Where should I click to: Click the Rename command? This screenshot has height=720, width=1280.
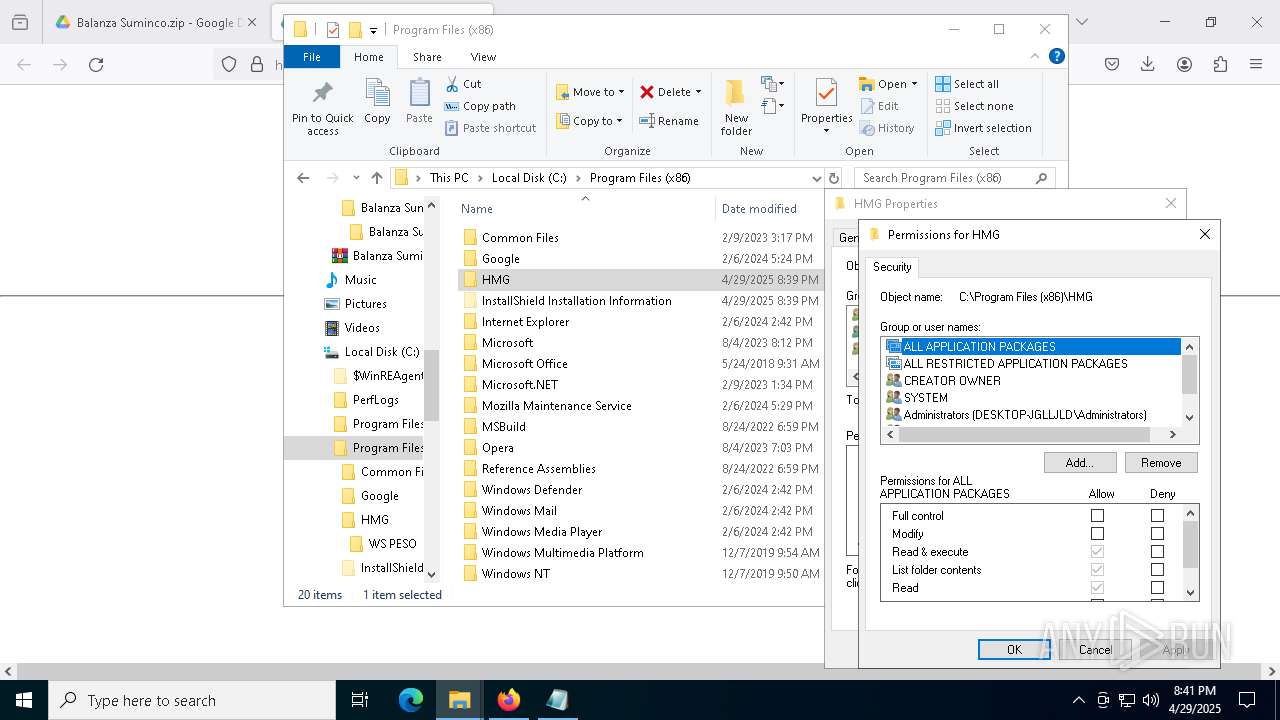click(x=669, y=121)
